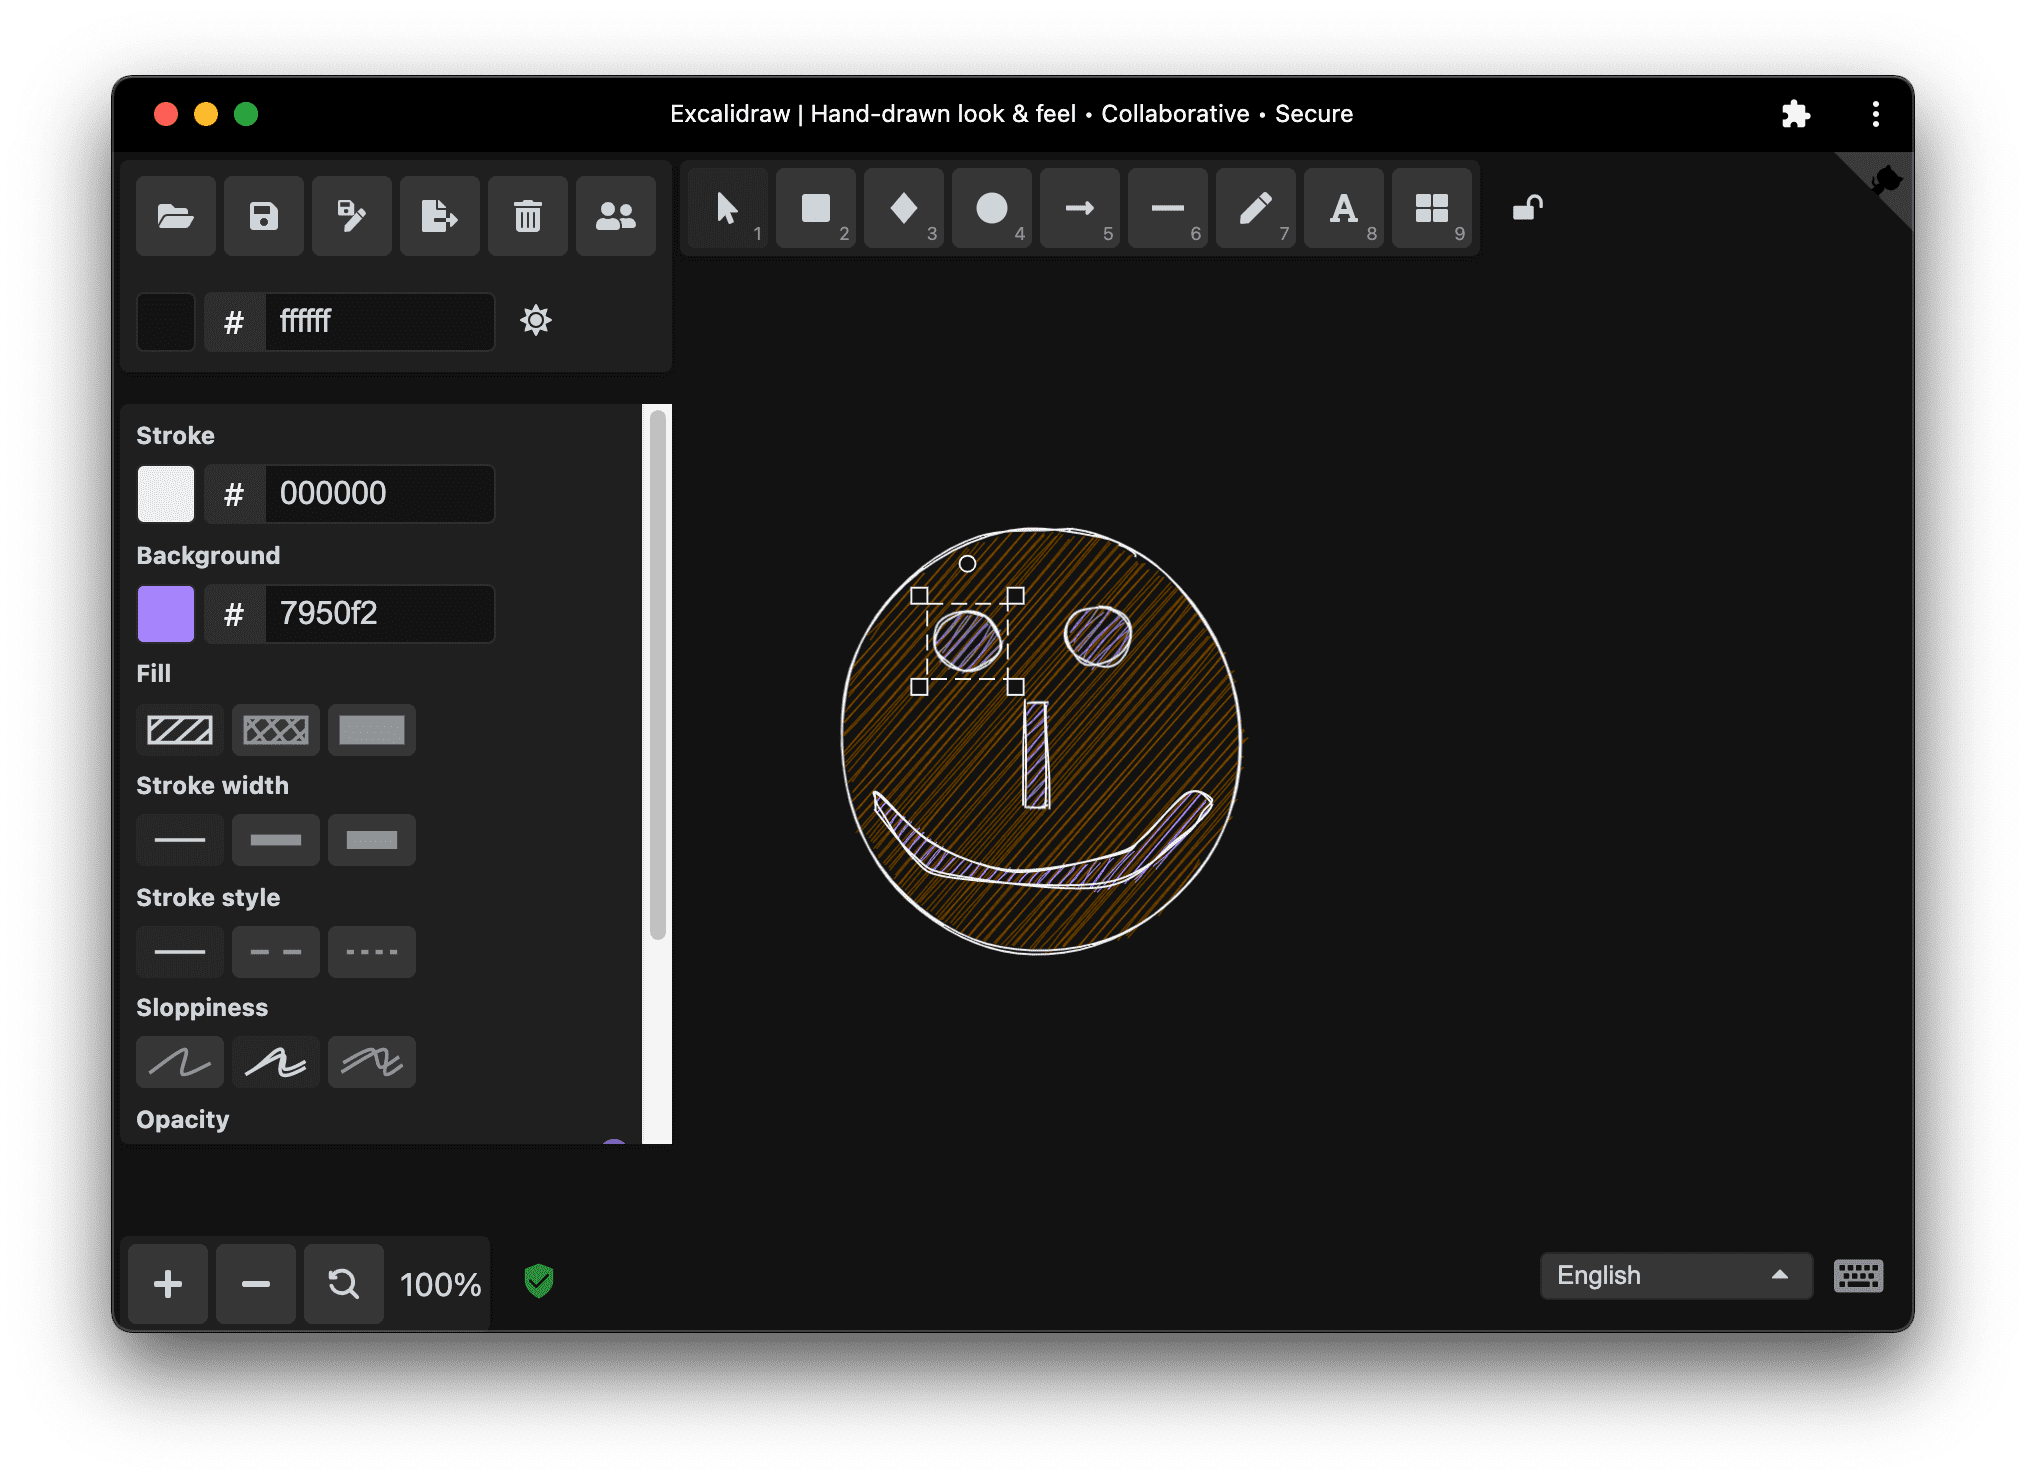Switch to hatch fill style
This screenshot has width=2026, height=1480.
tap(181, 728)
